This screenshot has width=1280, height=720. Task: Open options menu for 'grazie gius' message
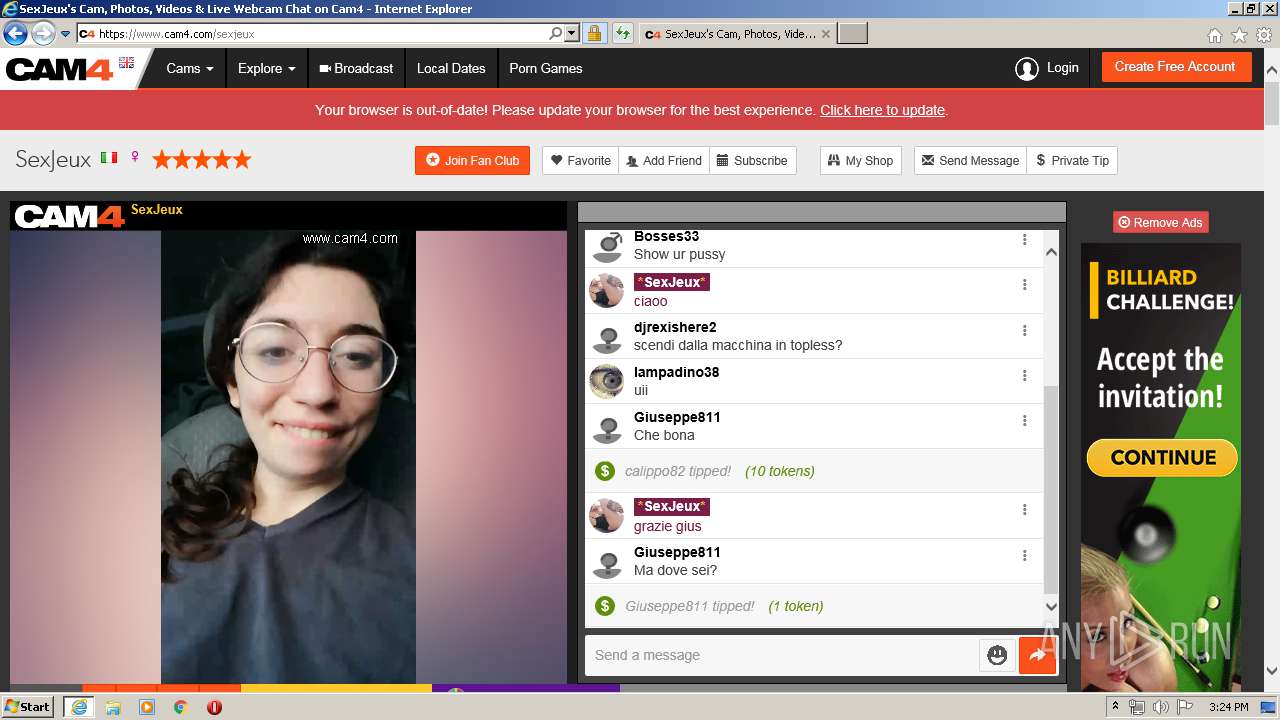point(1024,510)
